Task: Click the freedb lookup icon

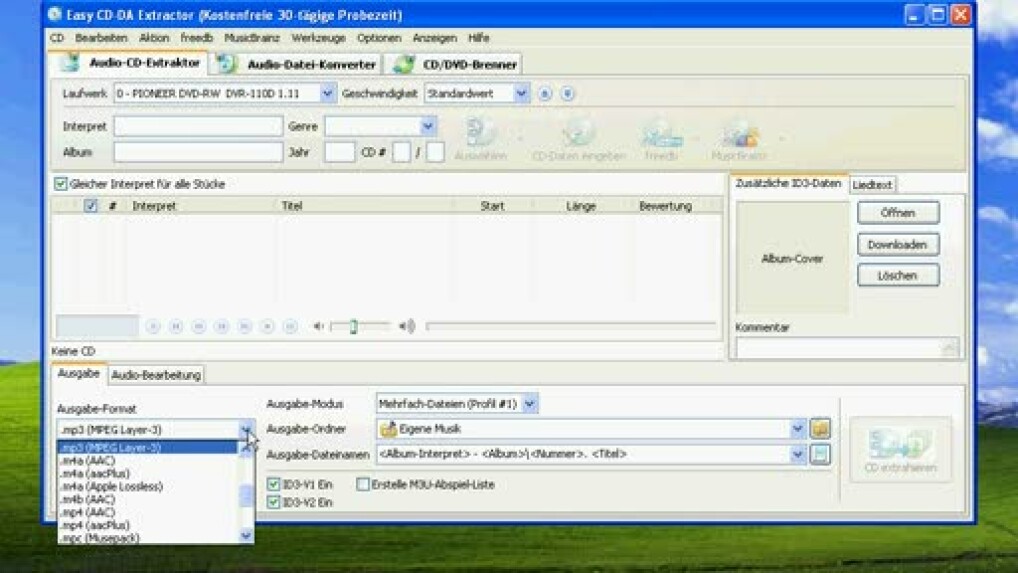Action: pos(661,135)
